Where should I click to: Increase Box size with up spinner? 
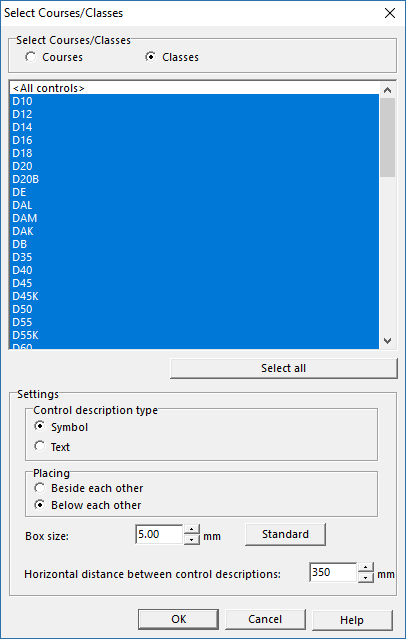(x=192, y=529)
